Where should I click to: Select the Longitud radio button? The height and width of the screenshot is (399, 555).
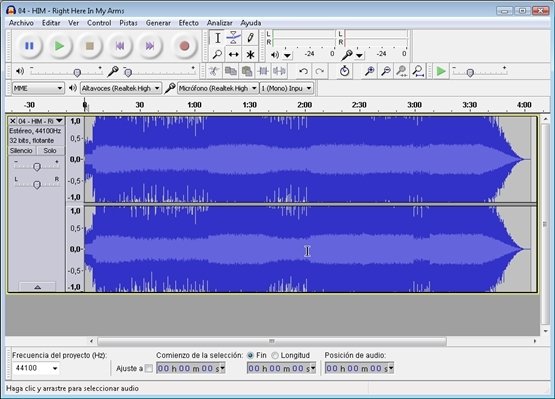[275, 355]
